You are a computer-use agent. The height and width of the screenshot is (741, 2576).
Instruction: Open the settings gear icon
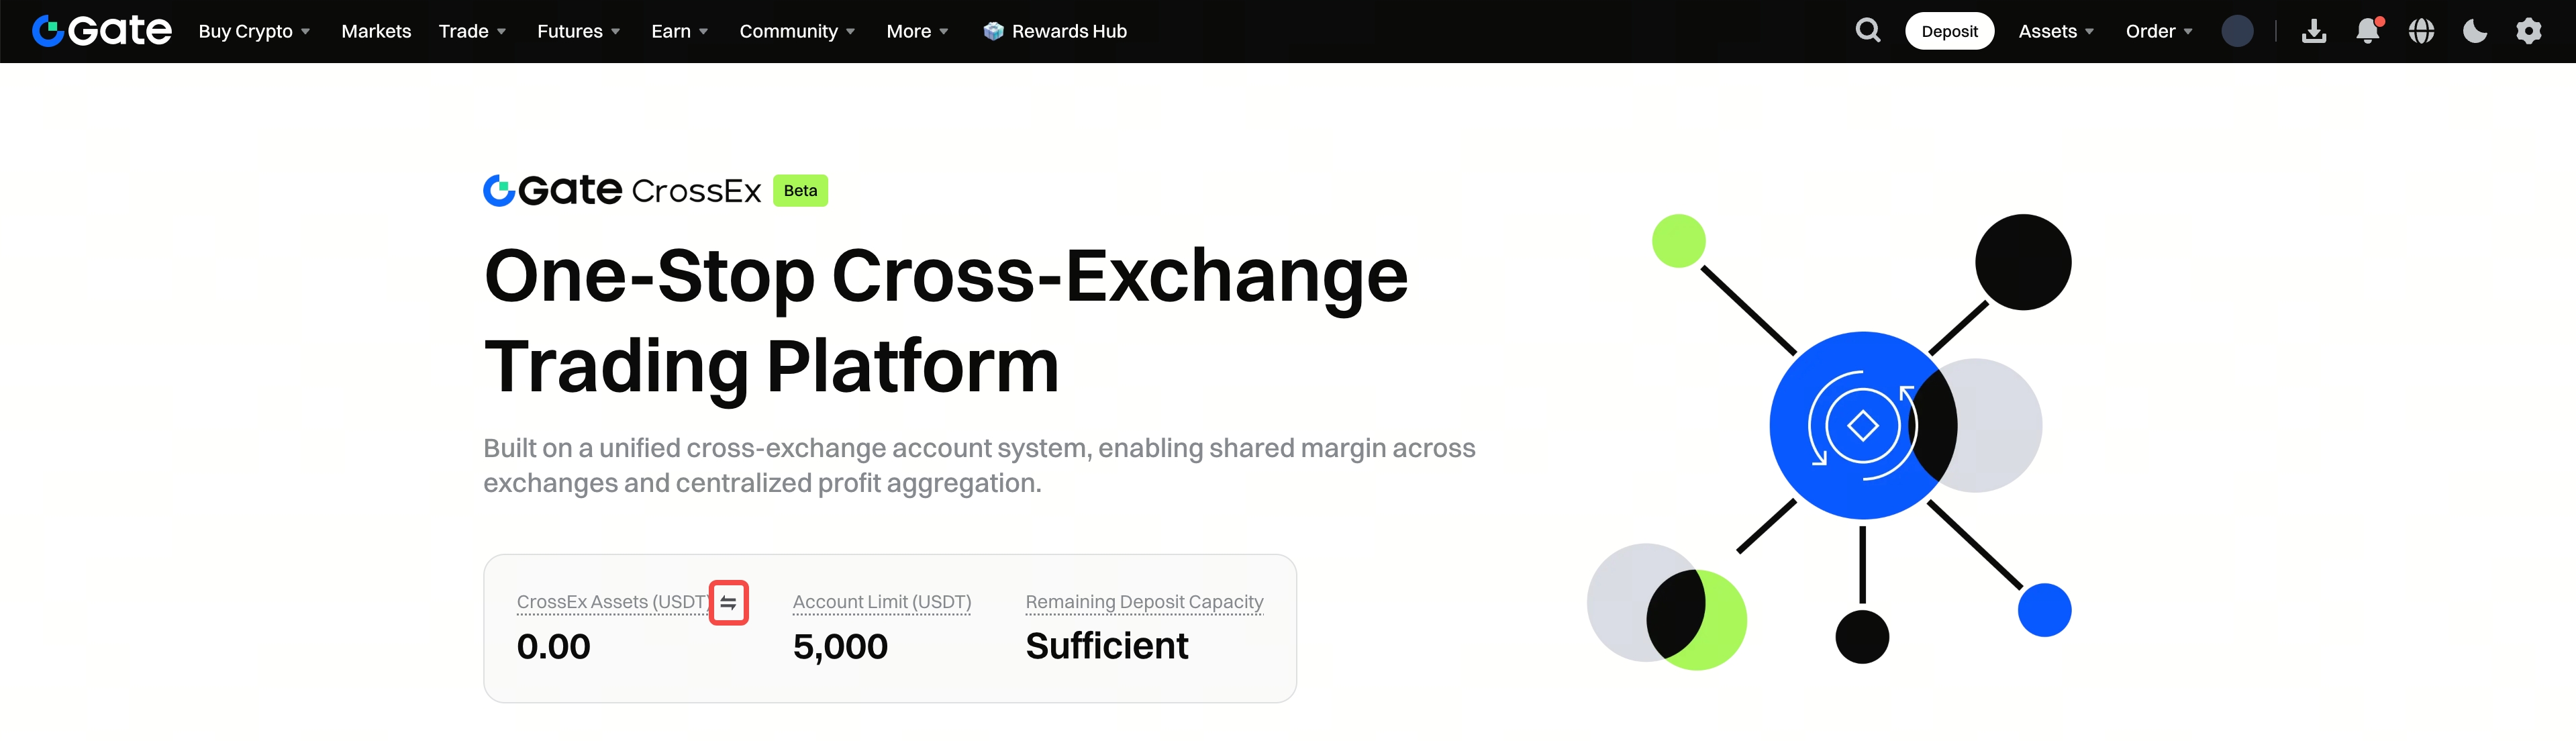click(x=2528, y=31)
